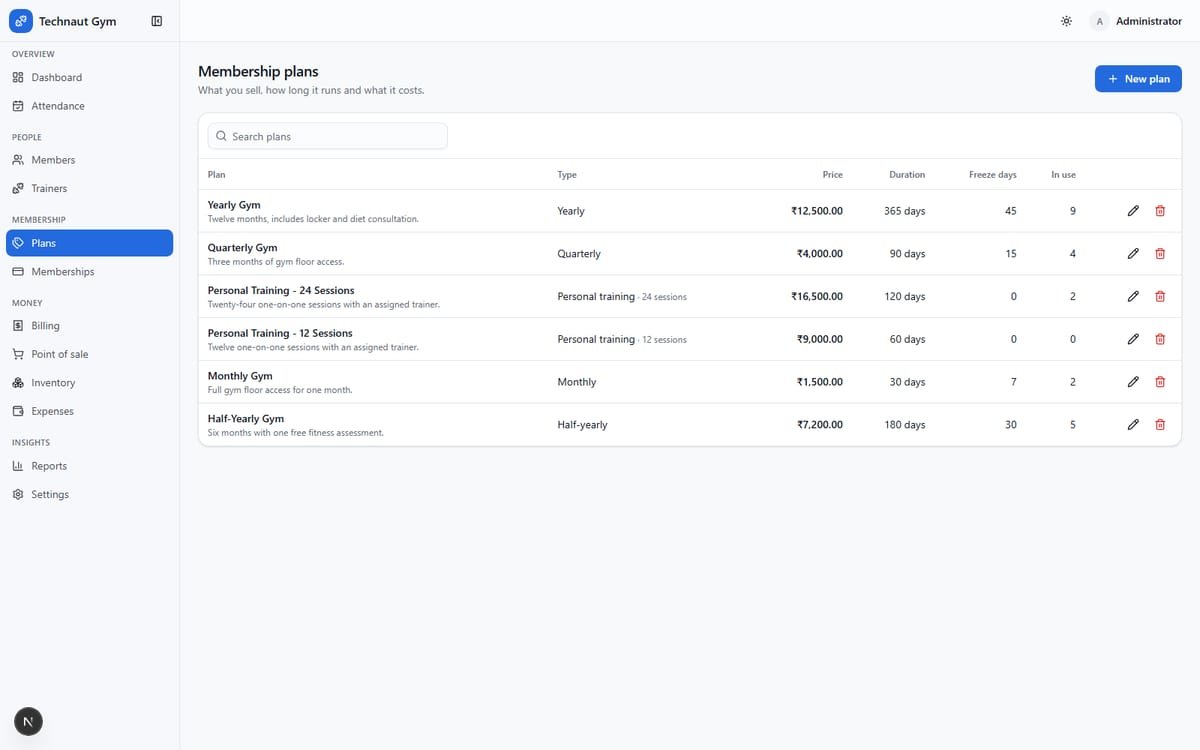Open Settings in the sidebar

point(89,494)
